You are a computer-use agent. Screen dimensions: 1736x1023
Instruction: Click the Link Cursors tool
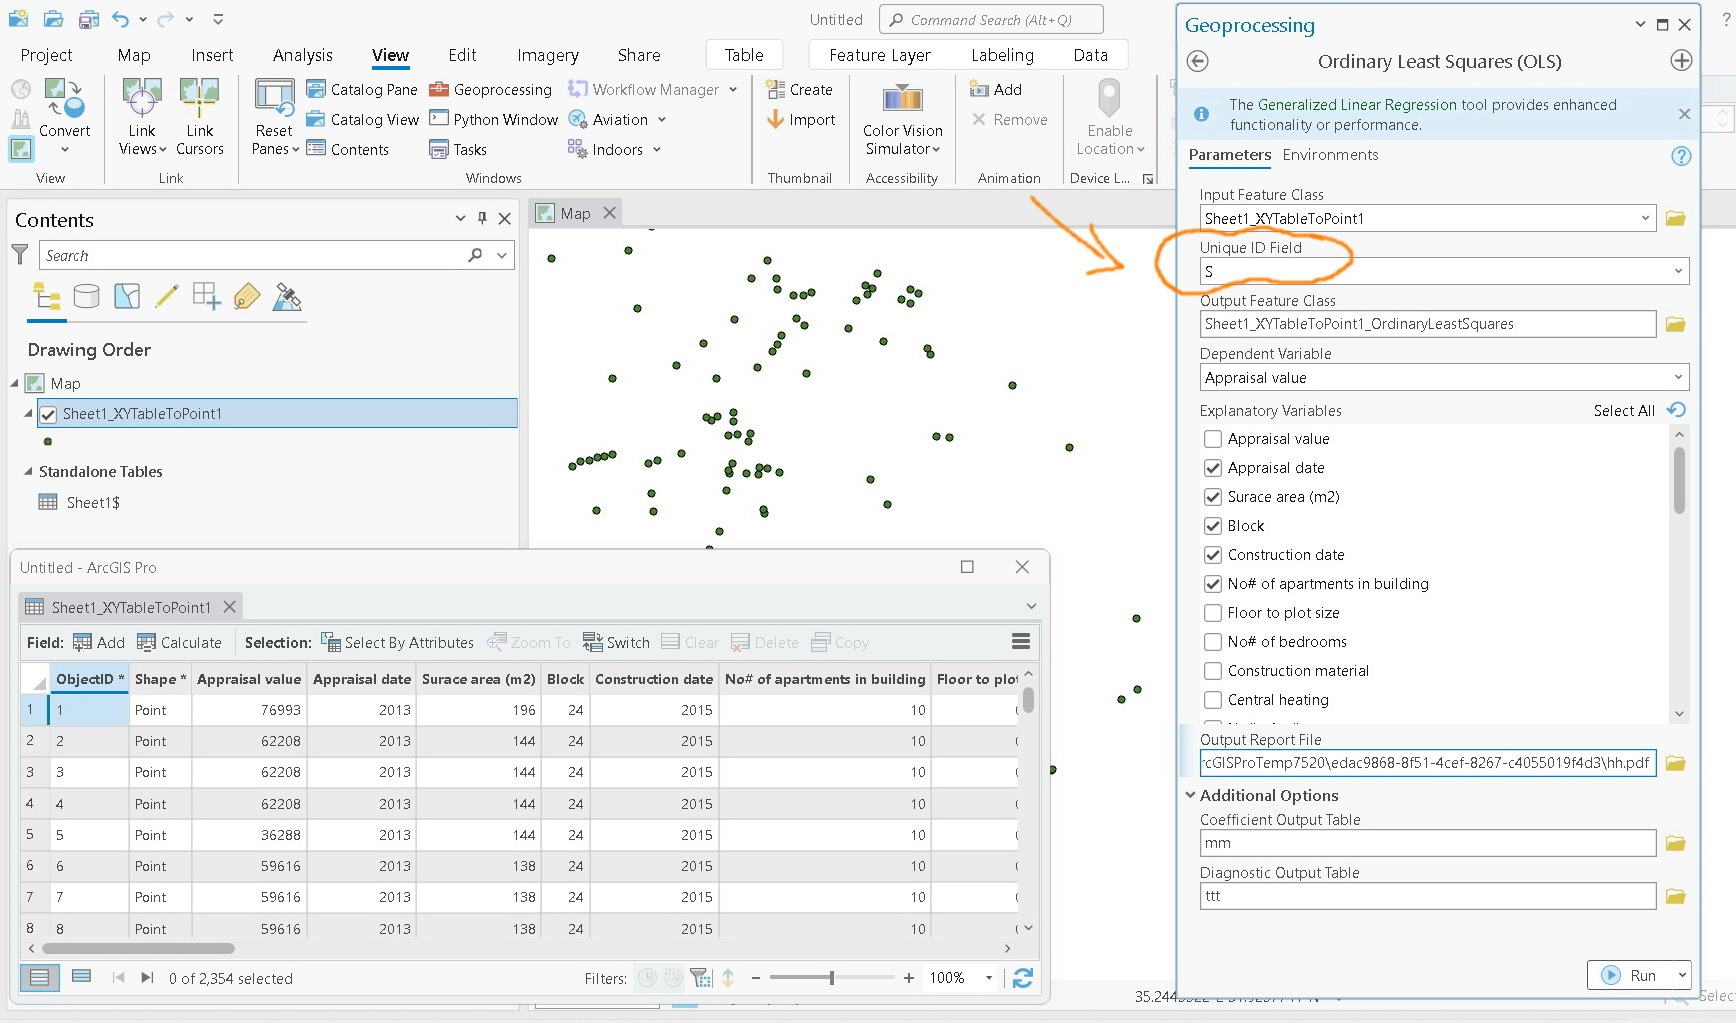coord(199,100)
